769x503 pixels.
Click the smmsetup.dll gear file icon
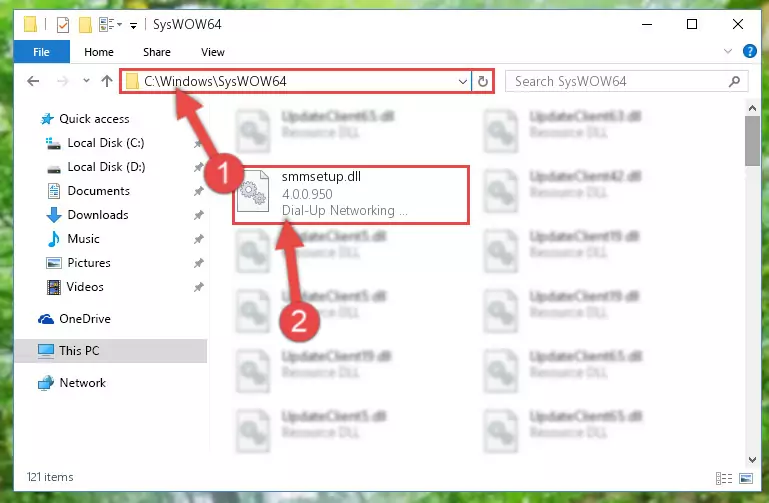click(253, 192)
